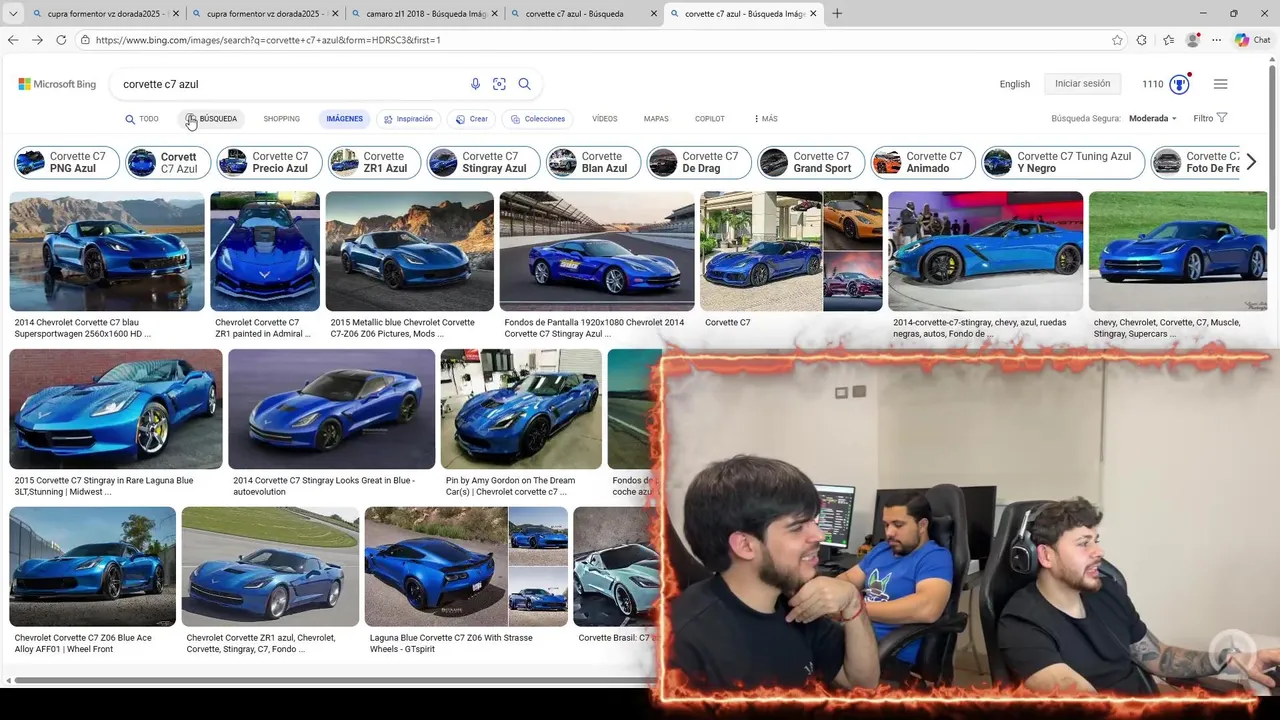Open 2014 Stingray Looks Great in Blue image
Image resolution: width=1280 pixels, height=720 pixels.
click(x=332, y=409)
